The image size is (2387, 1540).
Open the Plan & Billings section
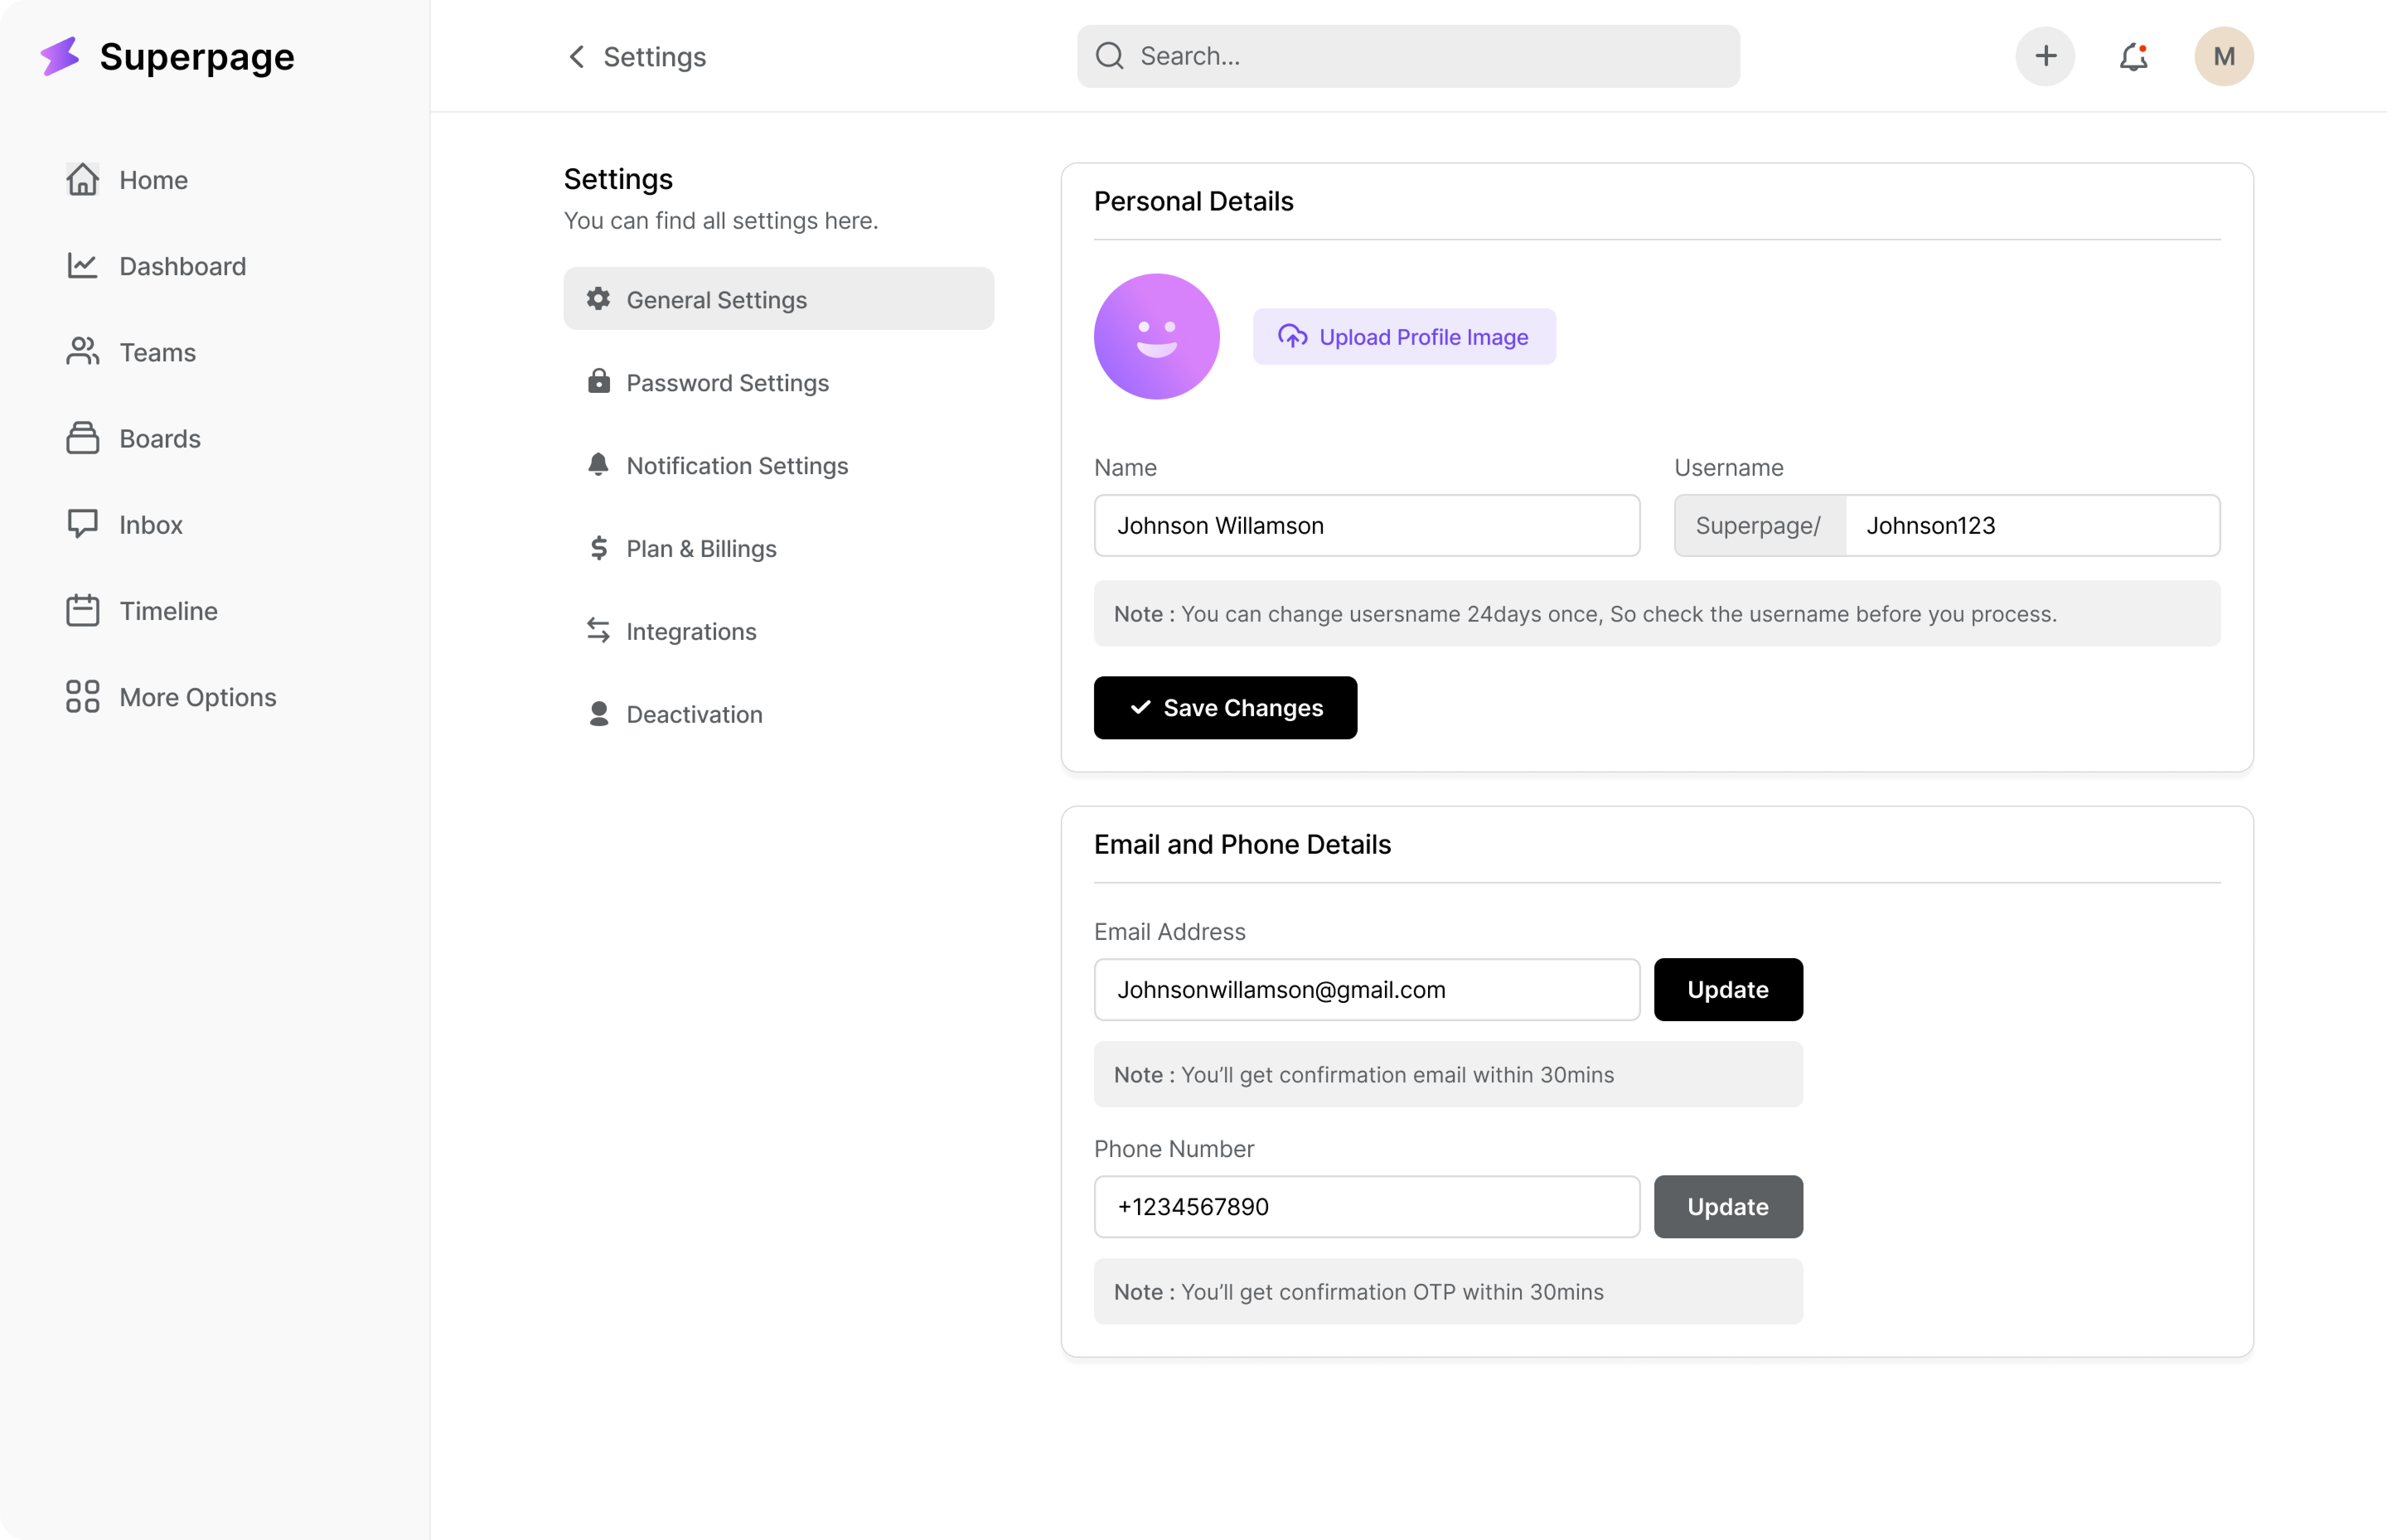point(701,549)
